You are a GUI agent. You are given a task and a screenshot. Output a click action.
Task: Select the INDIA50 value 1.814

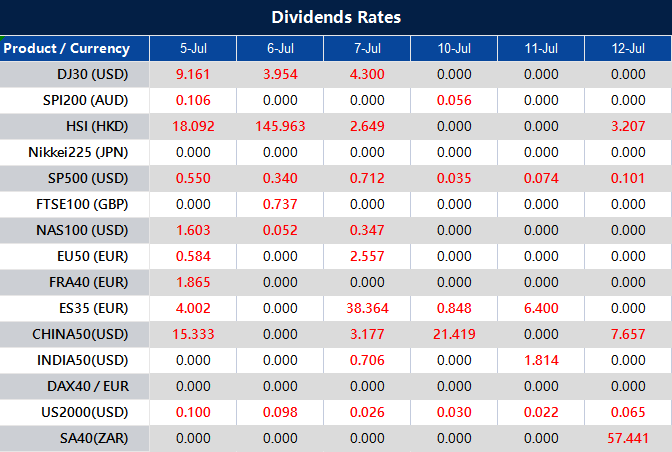(x=541, y=360)
